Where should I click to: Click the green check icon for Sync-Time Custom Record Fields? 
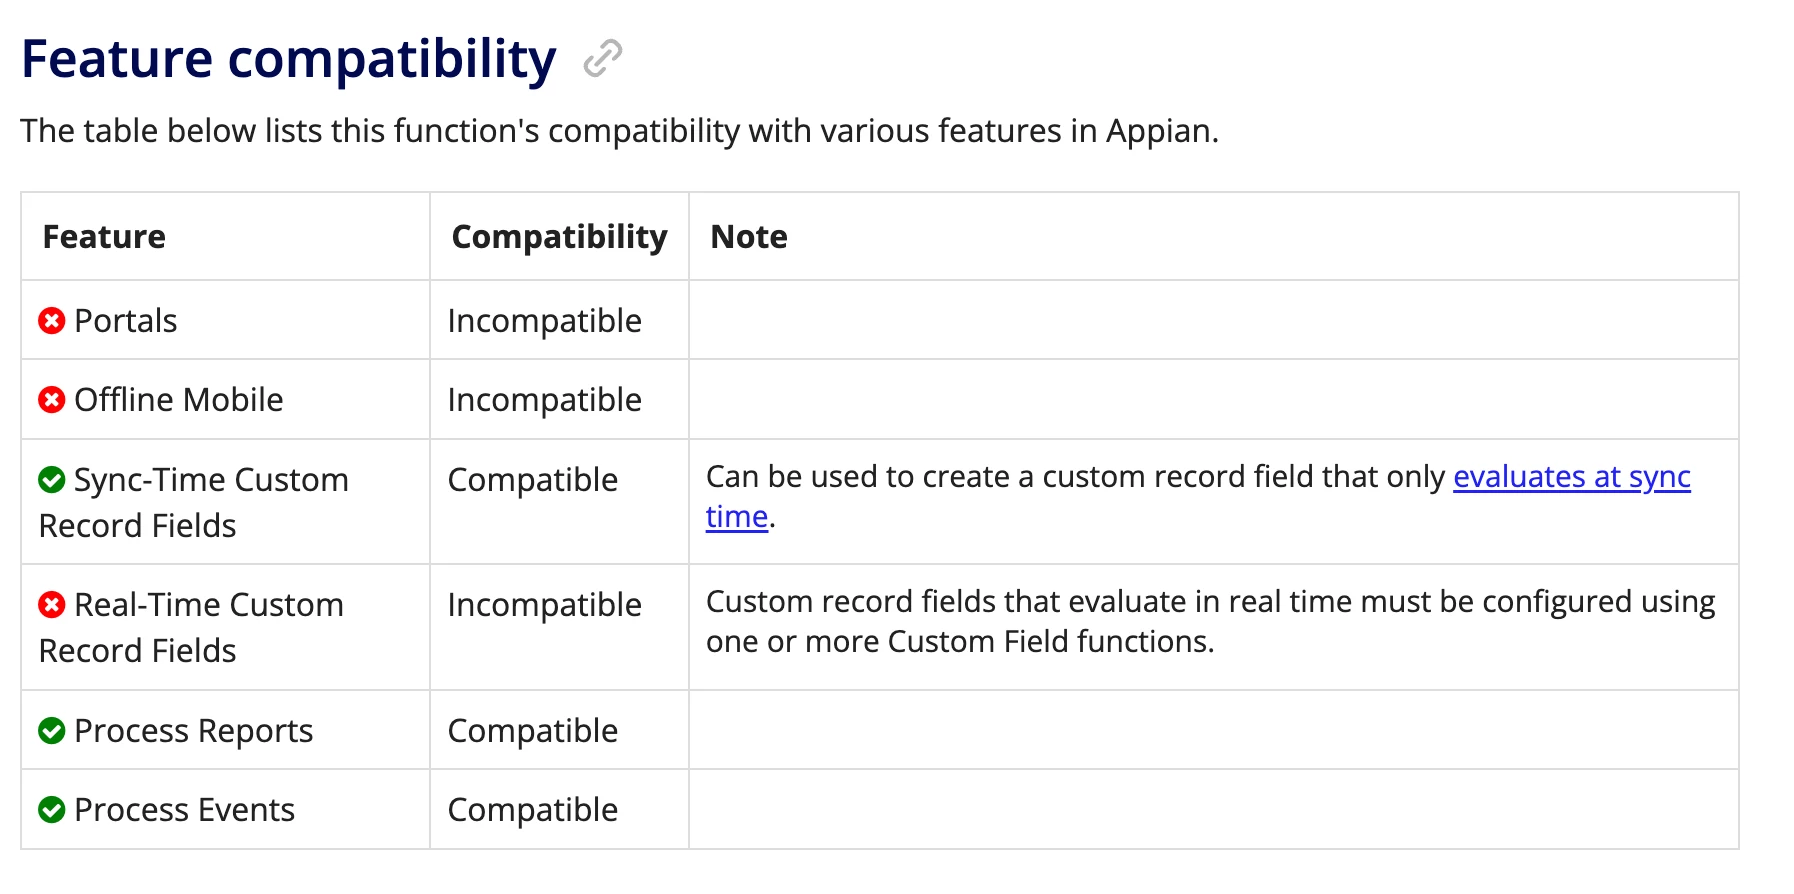pos(52,480)
